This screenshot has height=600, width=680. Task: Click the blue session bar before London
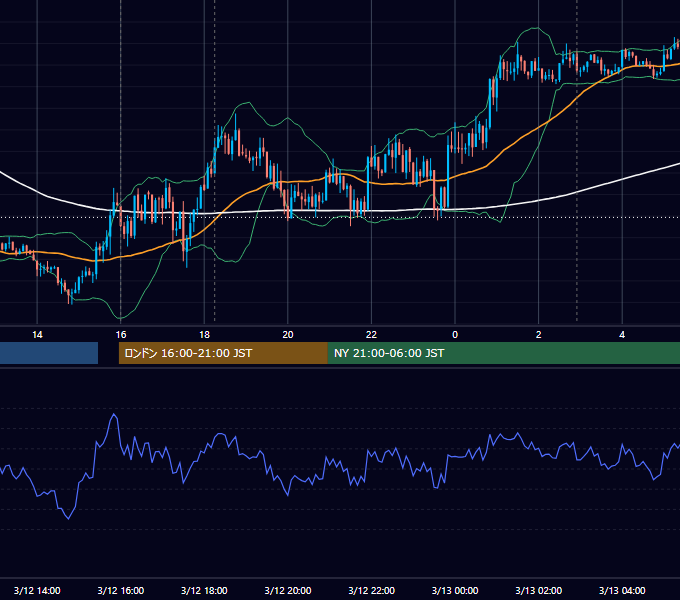coord(49,353)
